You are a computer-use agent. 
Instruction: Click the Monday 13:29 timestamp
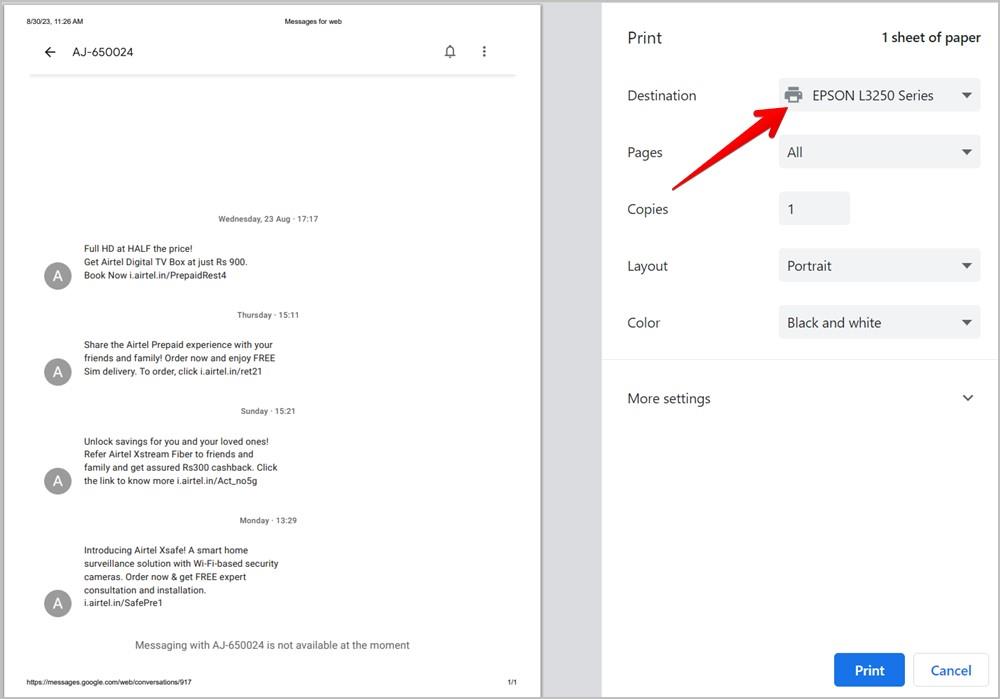click(x=268, y=520)
